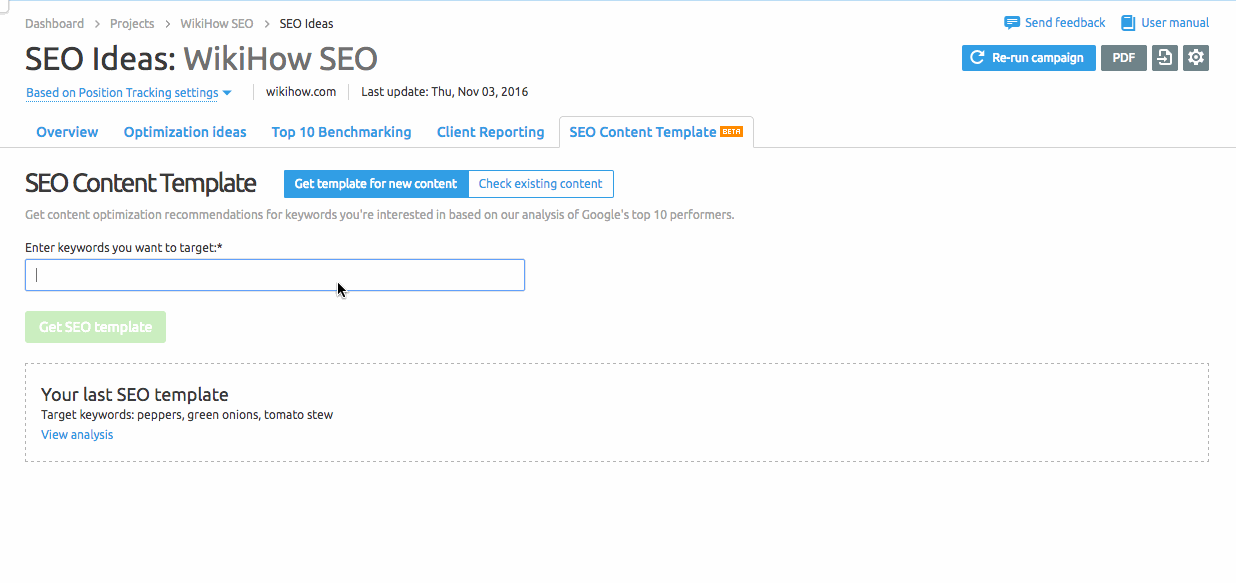
Task: Switch to Check existing content
Action: click(x=541, y=184)
